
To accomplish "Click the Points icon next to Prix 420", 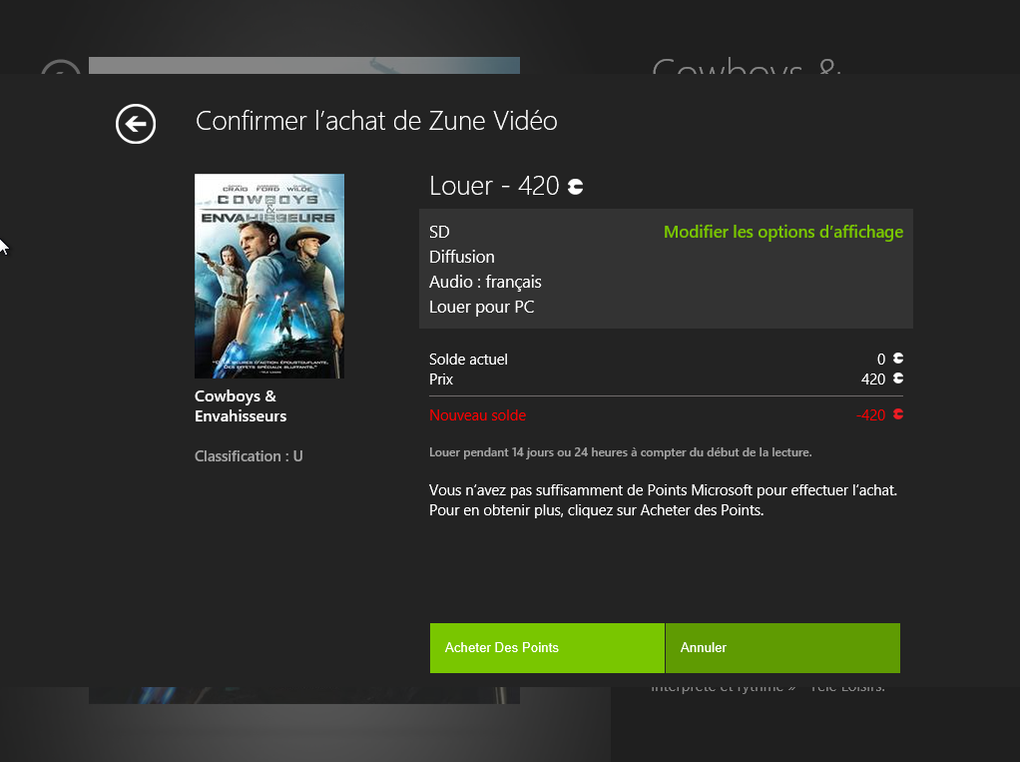I will (x=897, y=379).
